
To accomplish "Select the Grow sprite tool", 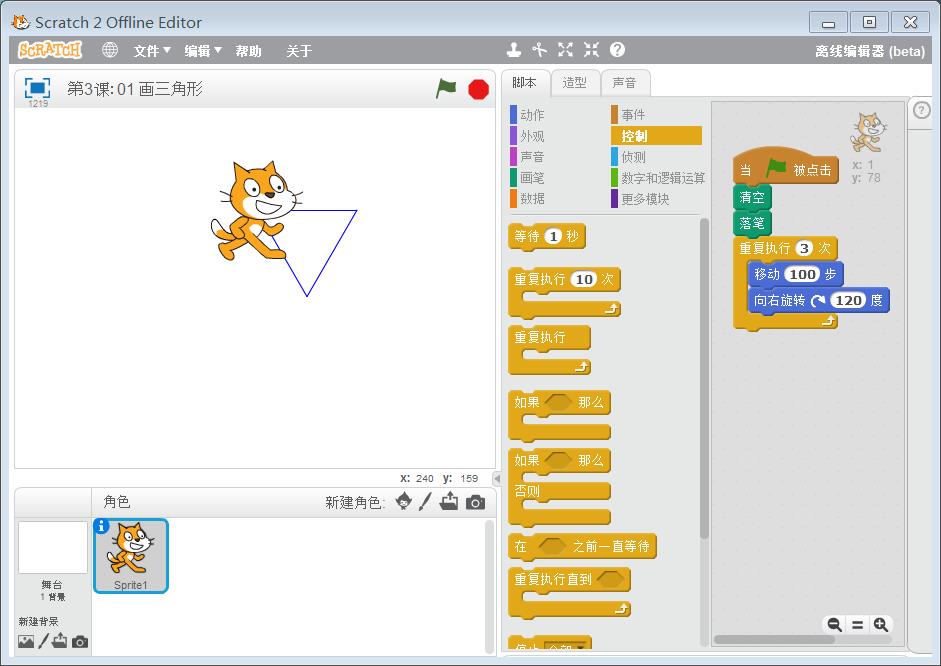I will click(565, 50).
